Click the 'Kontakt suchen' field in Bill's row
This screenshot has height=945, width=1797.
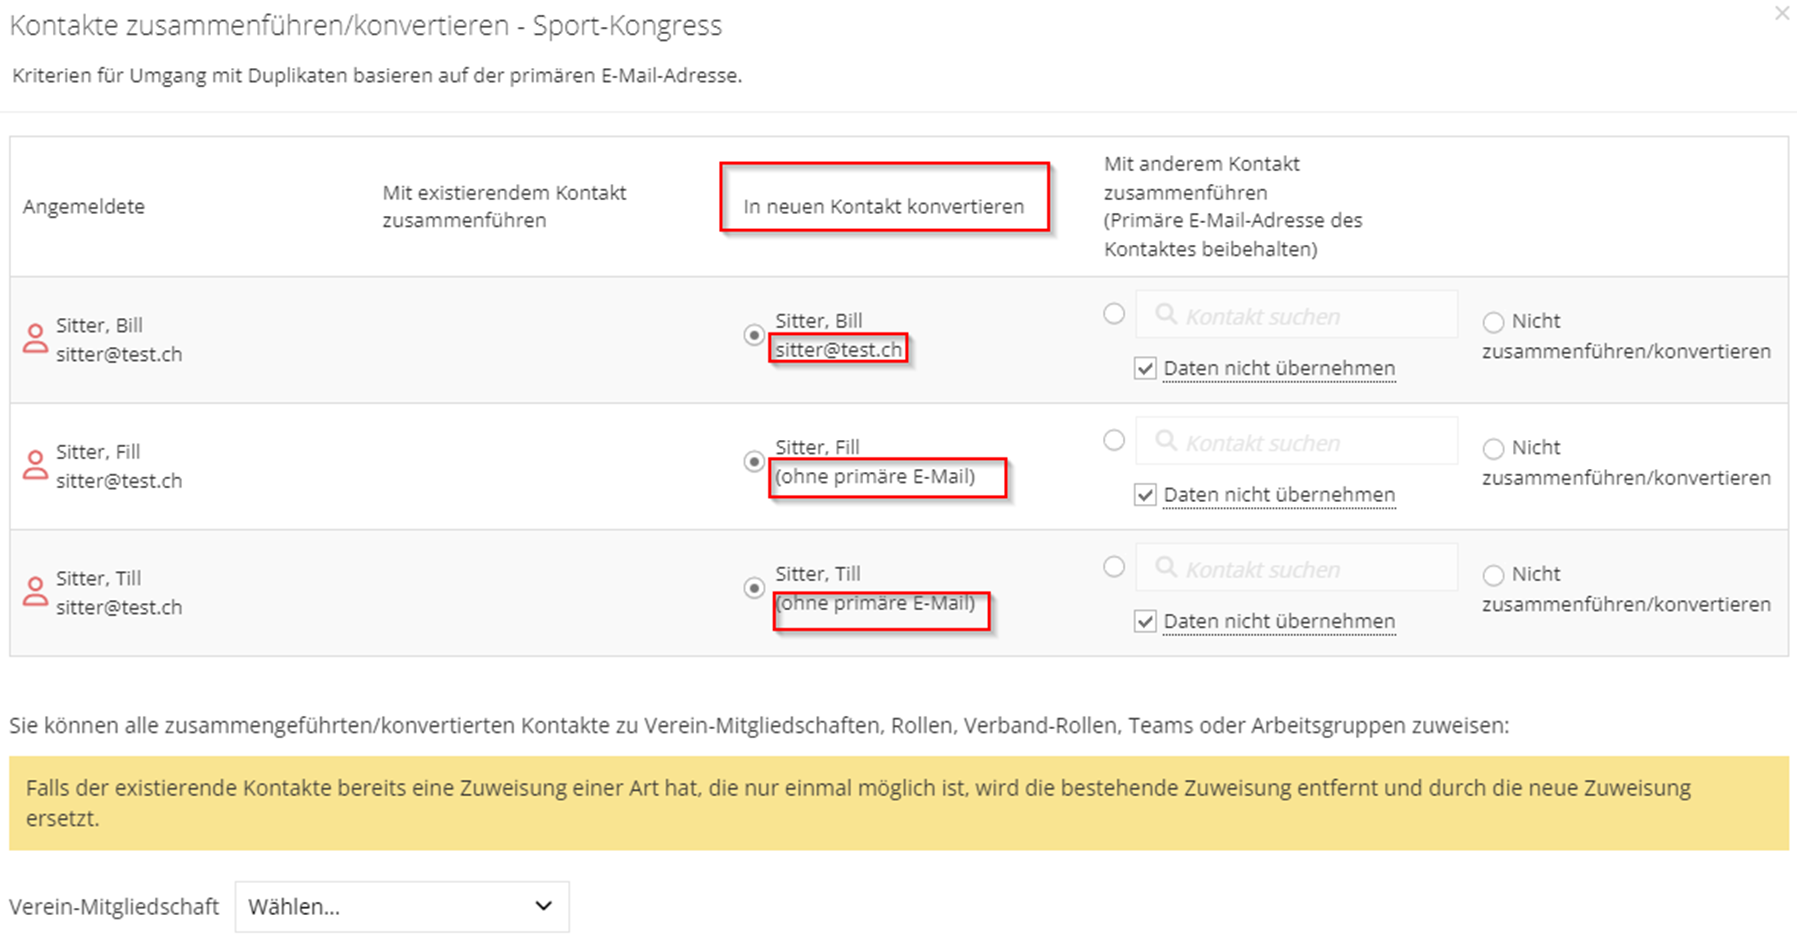click(x=1297, y=315)
